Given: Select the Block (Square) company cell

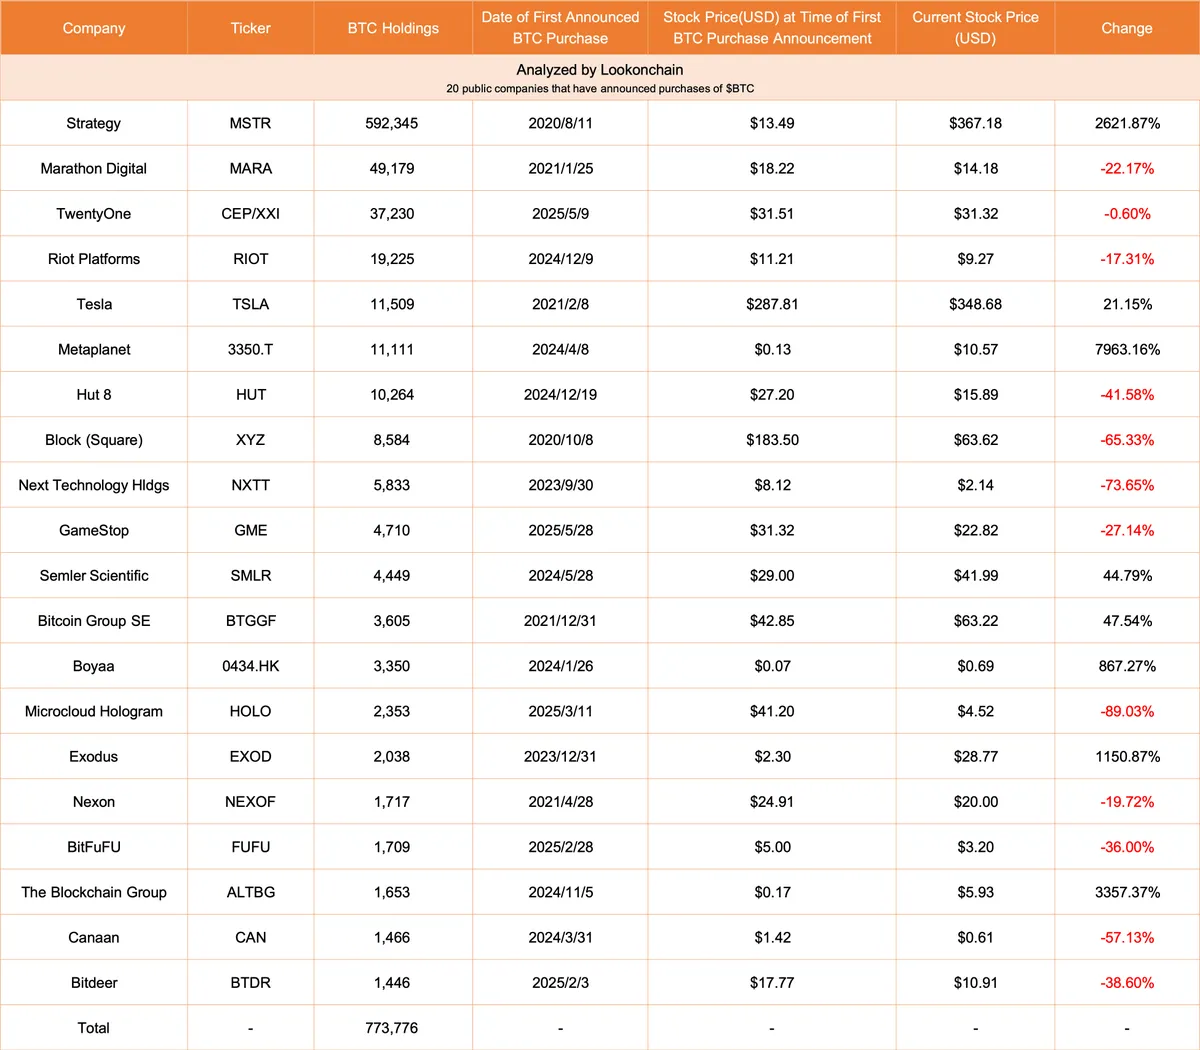Looking at the screenshot, I should pyautogui.click(x=94, y=440).
